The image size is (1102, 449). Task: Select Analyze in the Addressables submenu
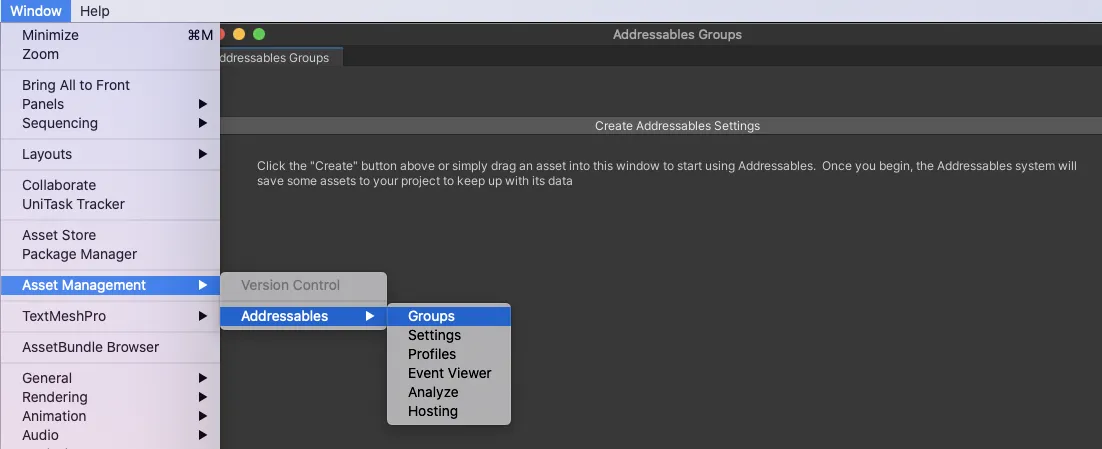point(449,392)
